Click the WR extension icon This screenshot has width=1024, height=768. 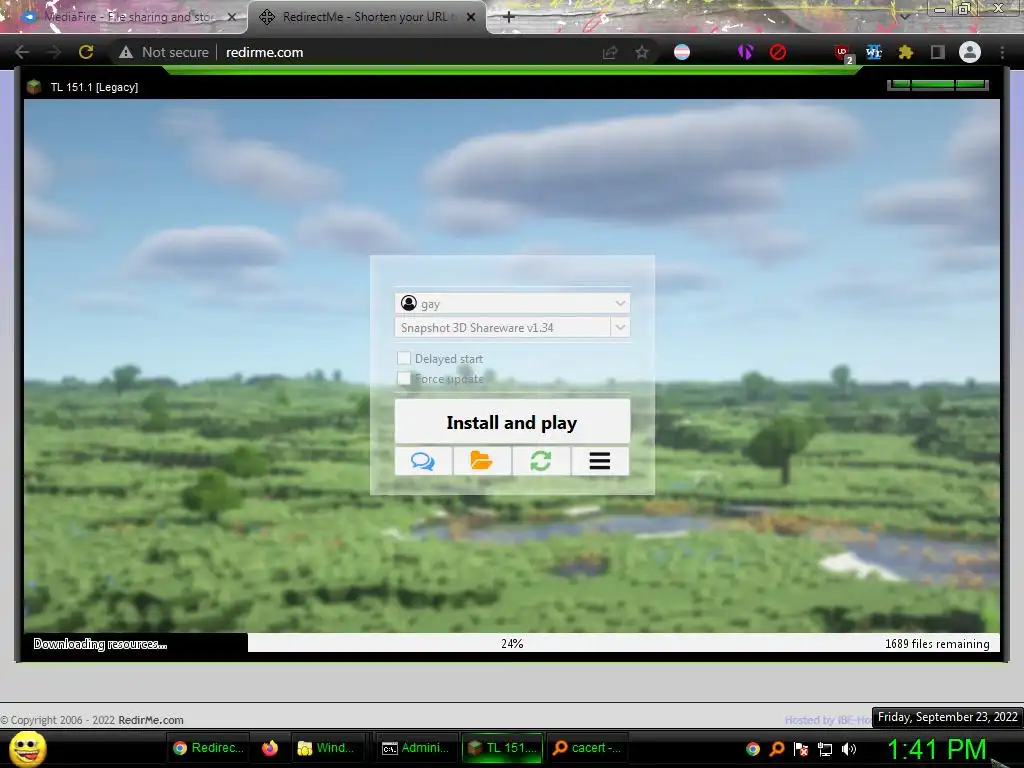coord(874,52)
